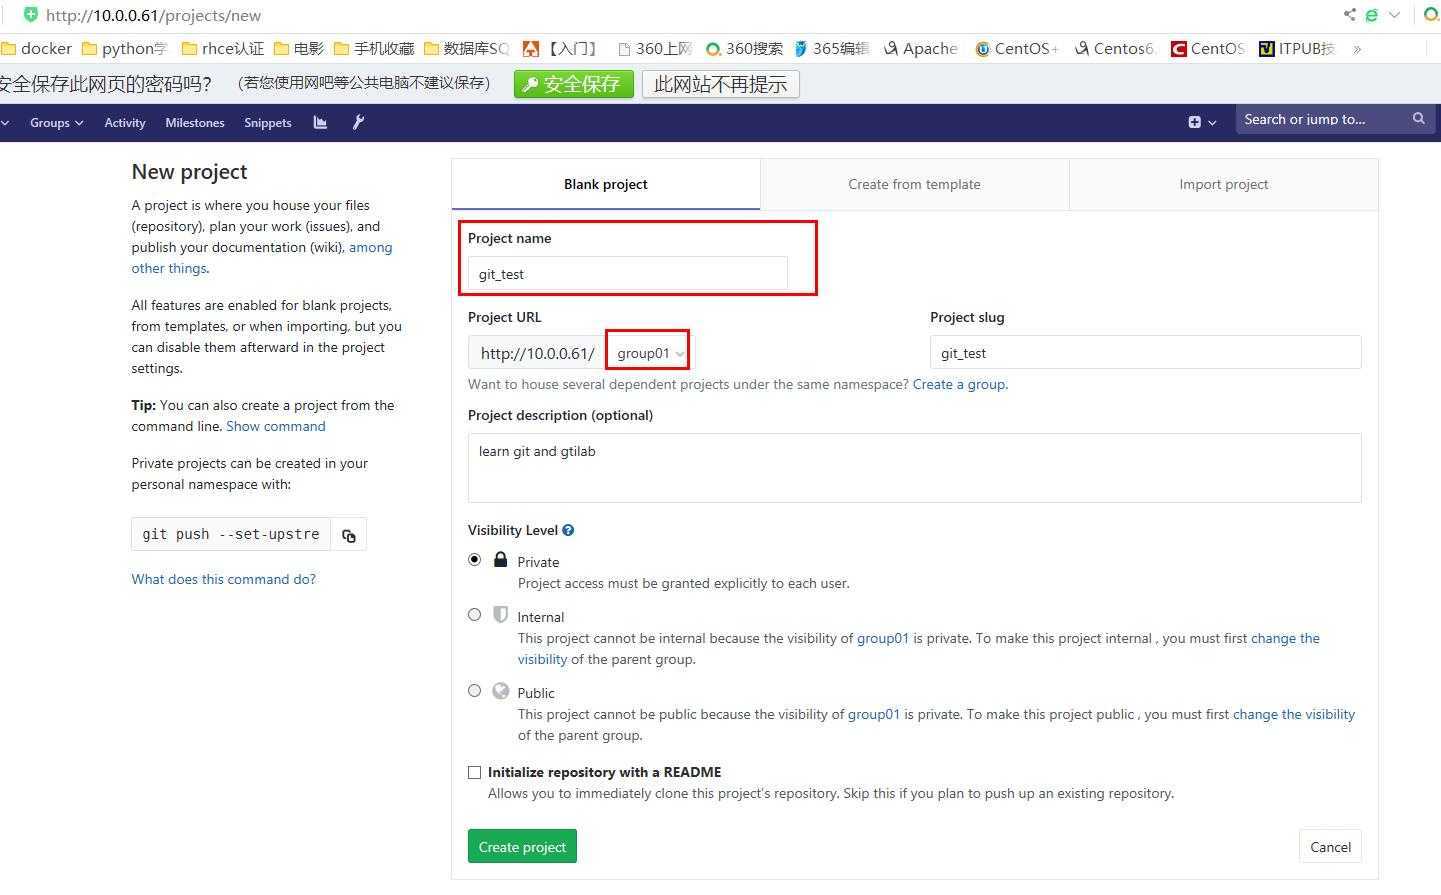The width and height of the screenshot is (1441, 895).
Task: Click the Show command link
Action: (276, 426)
